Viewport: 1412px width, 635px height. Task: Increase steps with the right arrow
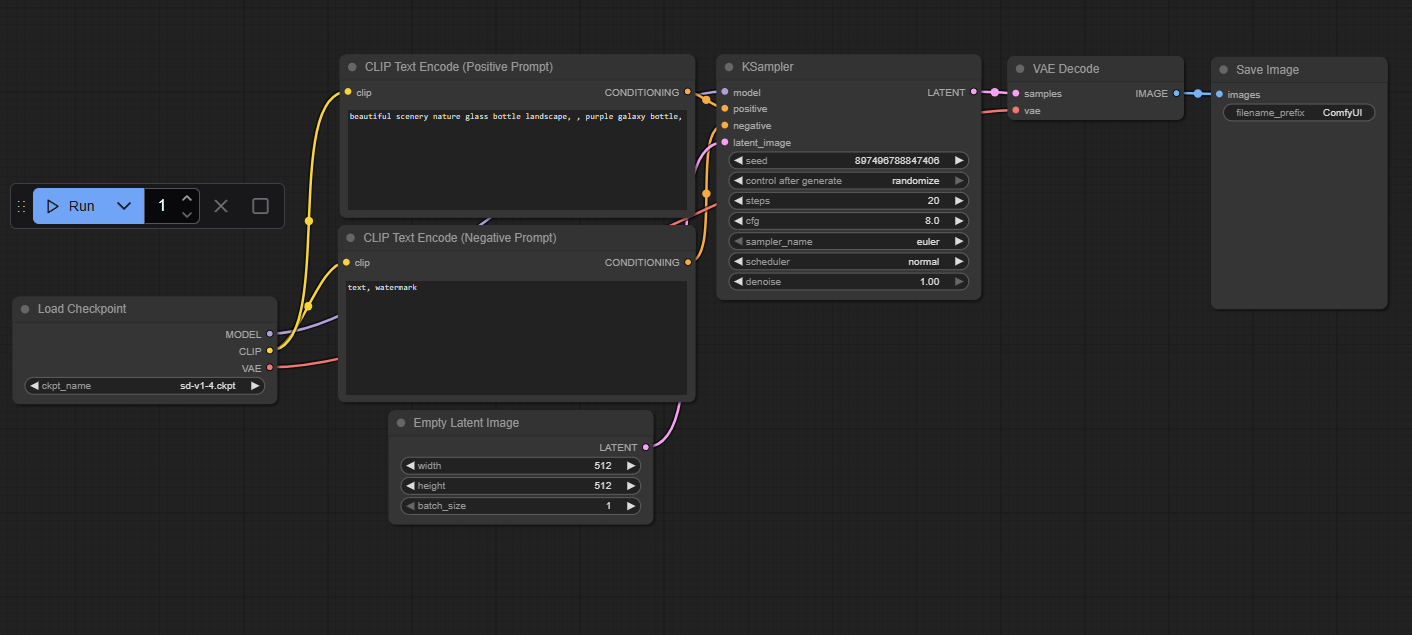pos(959,201)
